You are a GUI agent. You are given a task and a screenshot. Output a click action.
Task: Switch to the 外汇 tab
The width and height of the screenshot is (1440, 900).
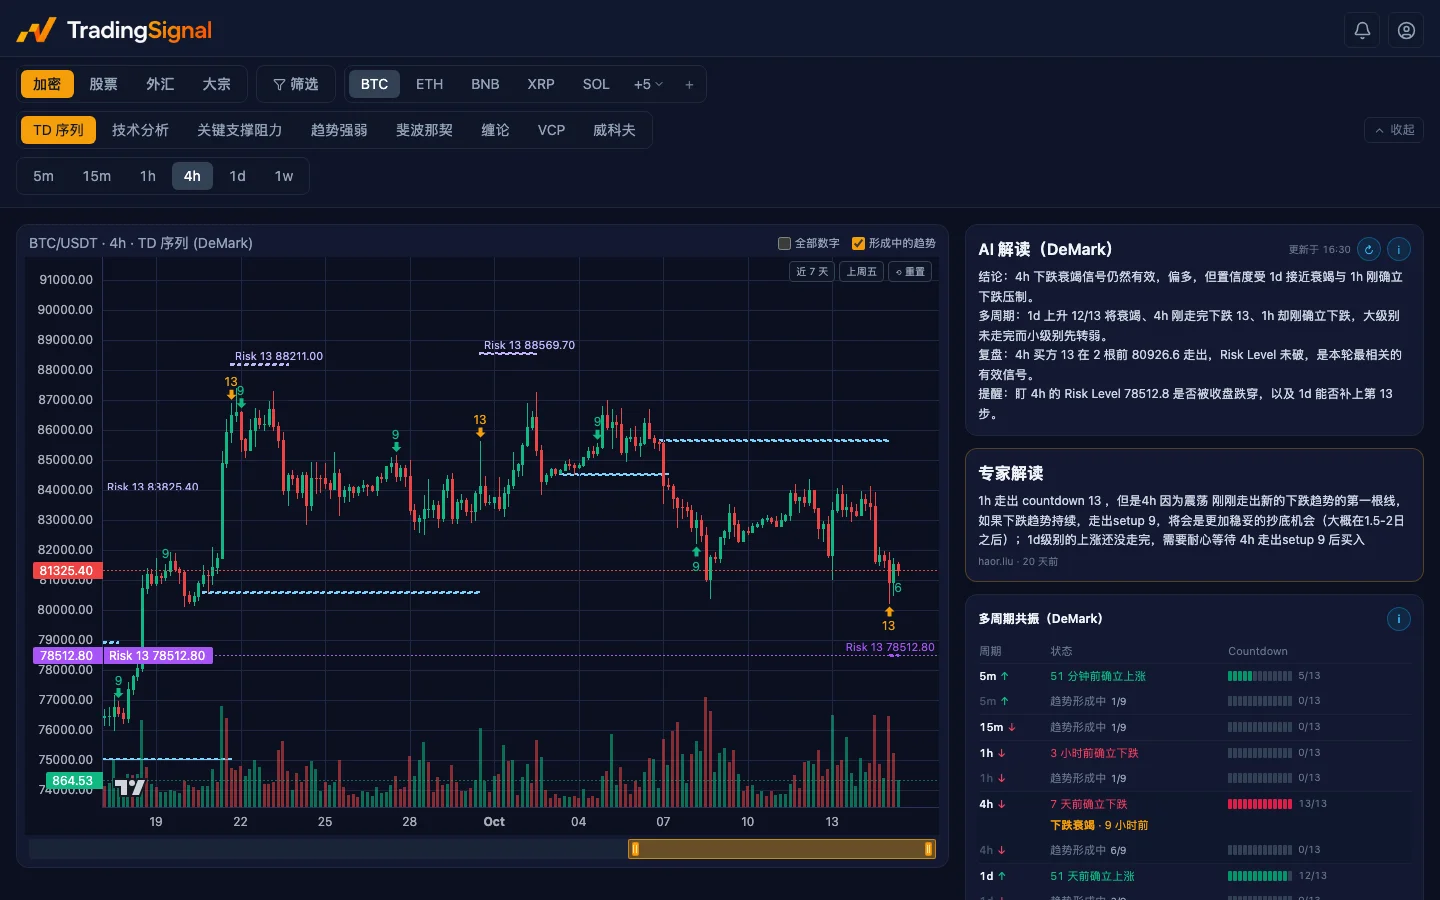click(x=160, y=84)
